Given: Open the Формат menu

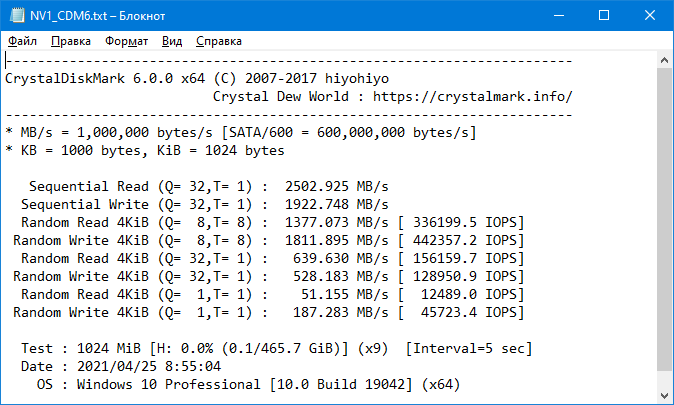Looking at the screenshot, I should click(x=126, y=41).
